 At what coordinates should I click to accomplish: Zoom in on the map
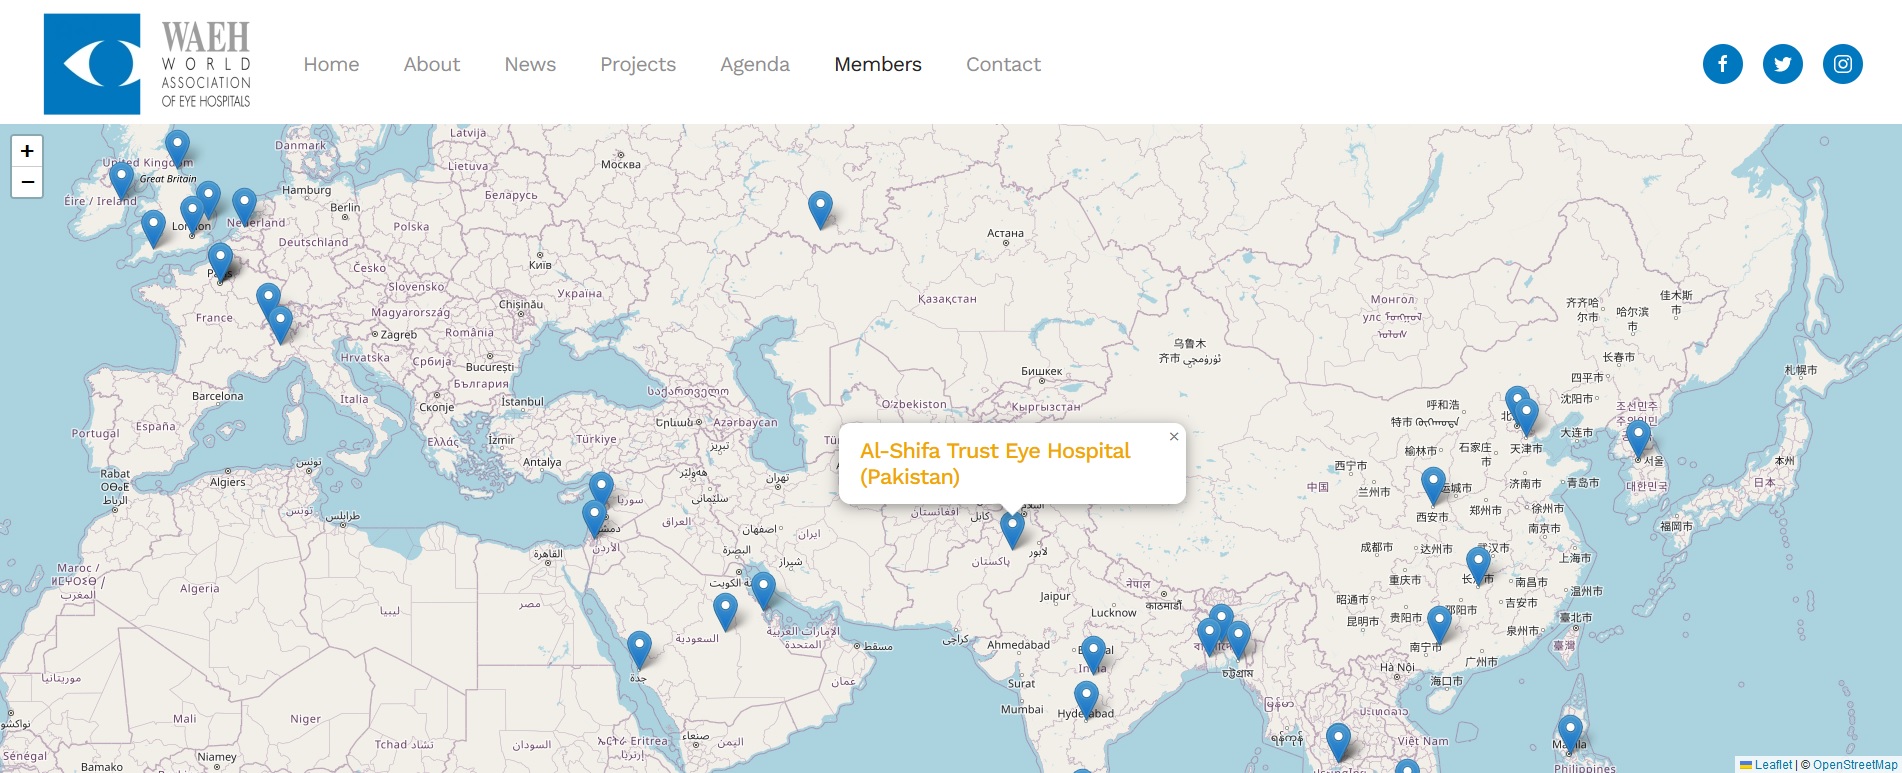(x=27, y=151)
